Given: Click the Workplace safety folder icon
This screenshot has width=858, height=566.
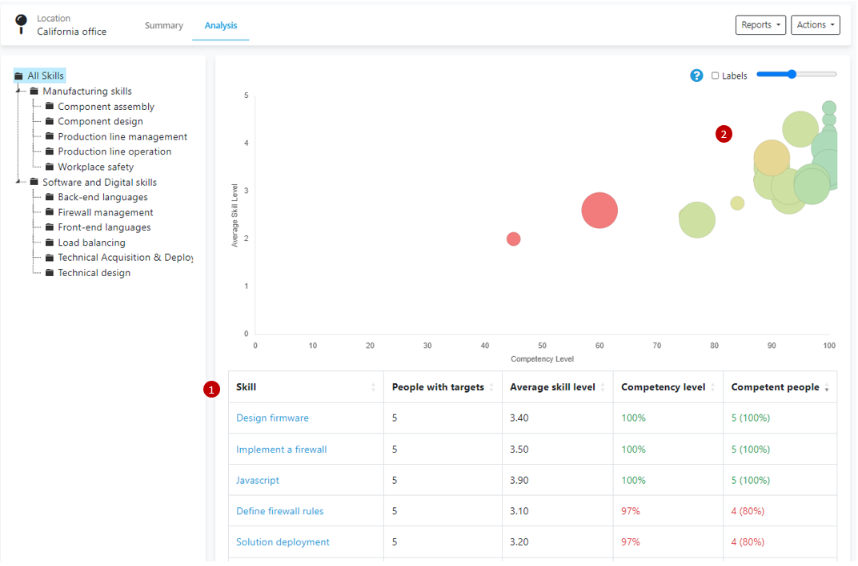Looking at the screenshot, I should (x=49, y=167).
